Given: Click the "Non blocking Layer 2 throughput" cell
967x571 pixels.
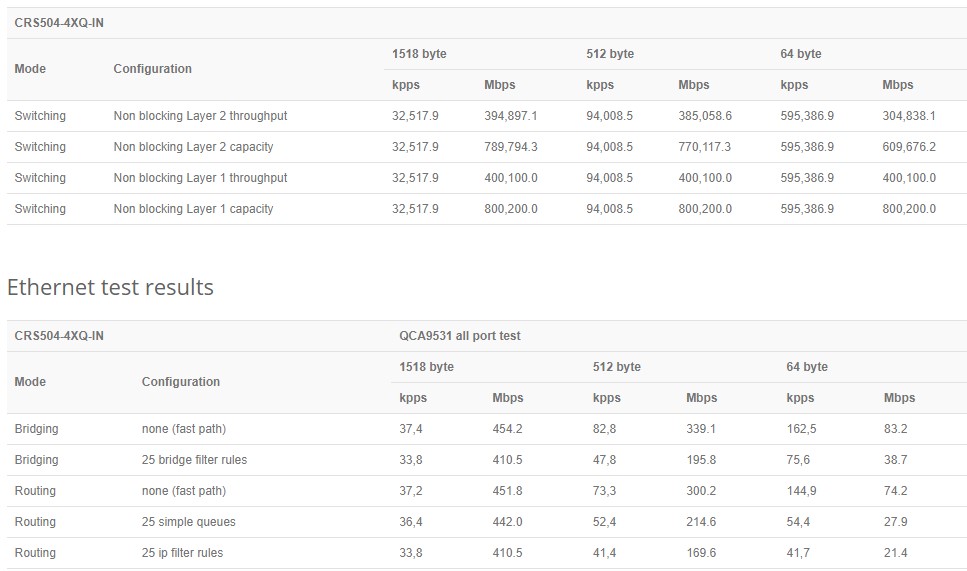Looking at the screenshot, I should point(200,116).
